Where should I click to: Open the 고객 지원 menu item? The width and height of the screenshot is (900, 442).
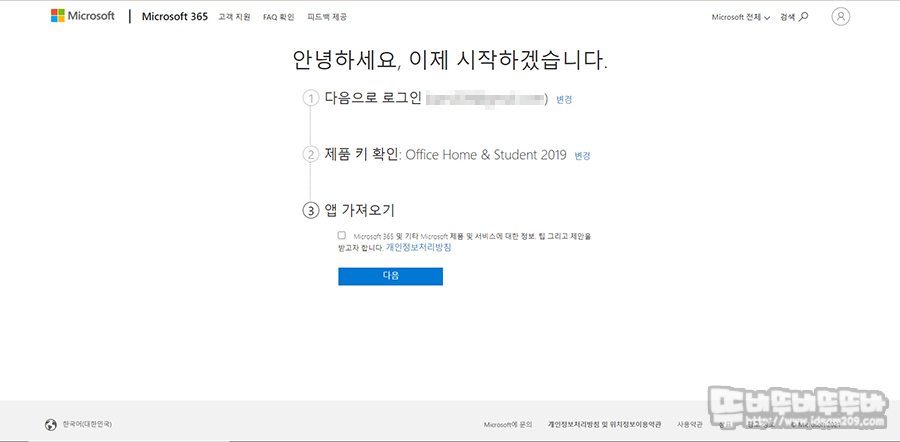[234, 17]
